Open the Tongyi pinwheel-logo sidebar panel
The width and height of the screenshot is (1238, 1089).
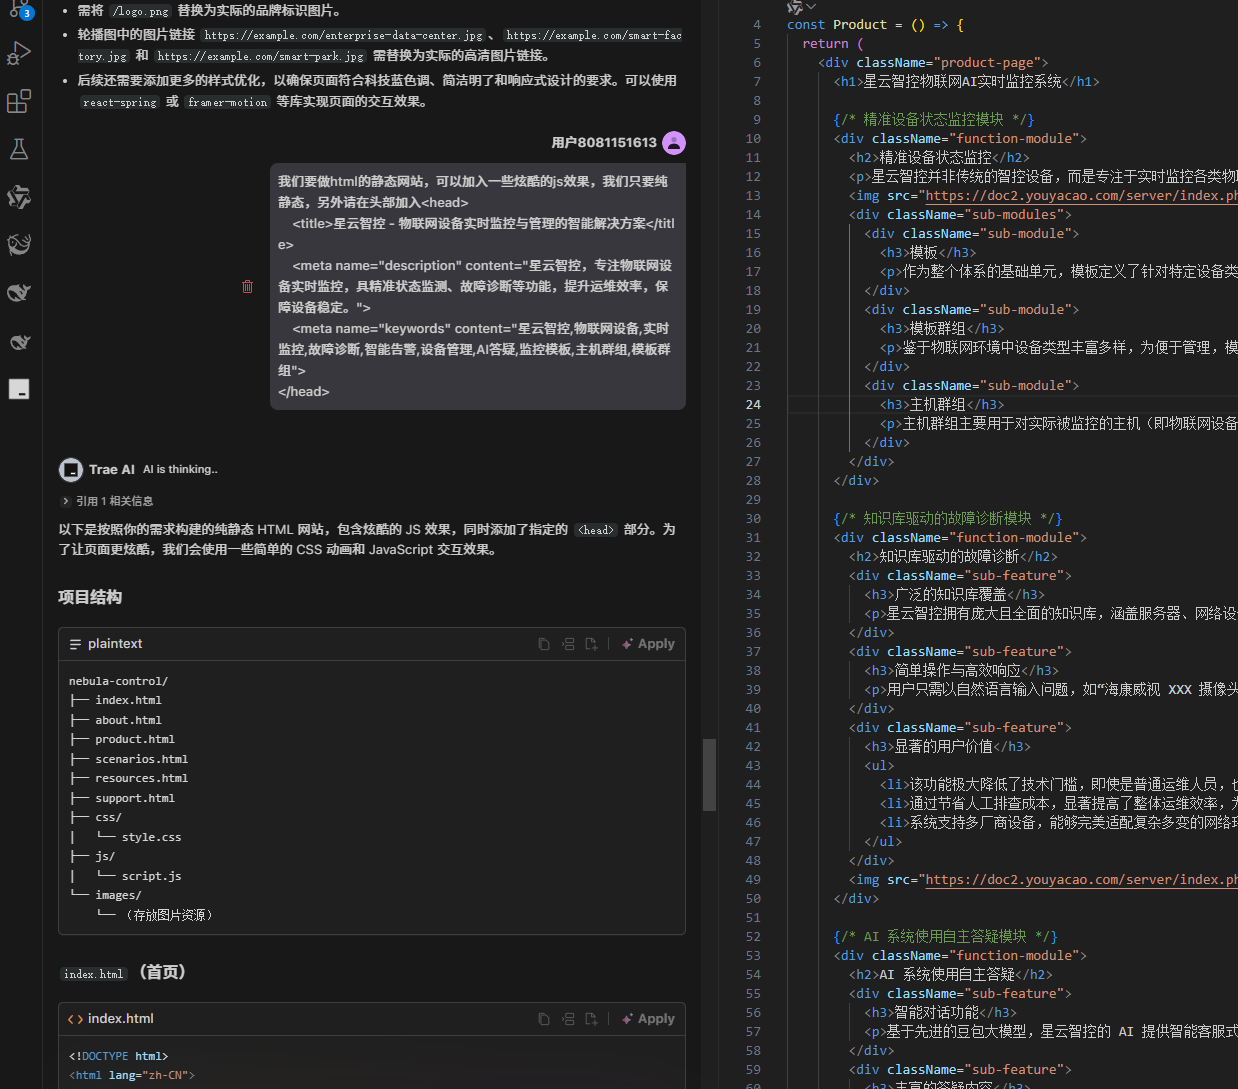tap(19, 197)
